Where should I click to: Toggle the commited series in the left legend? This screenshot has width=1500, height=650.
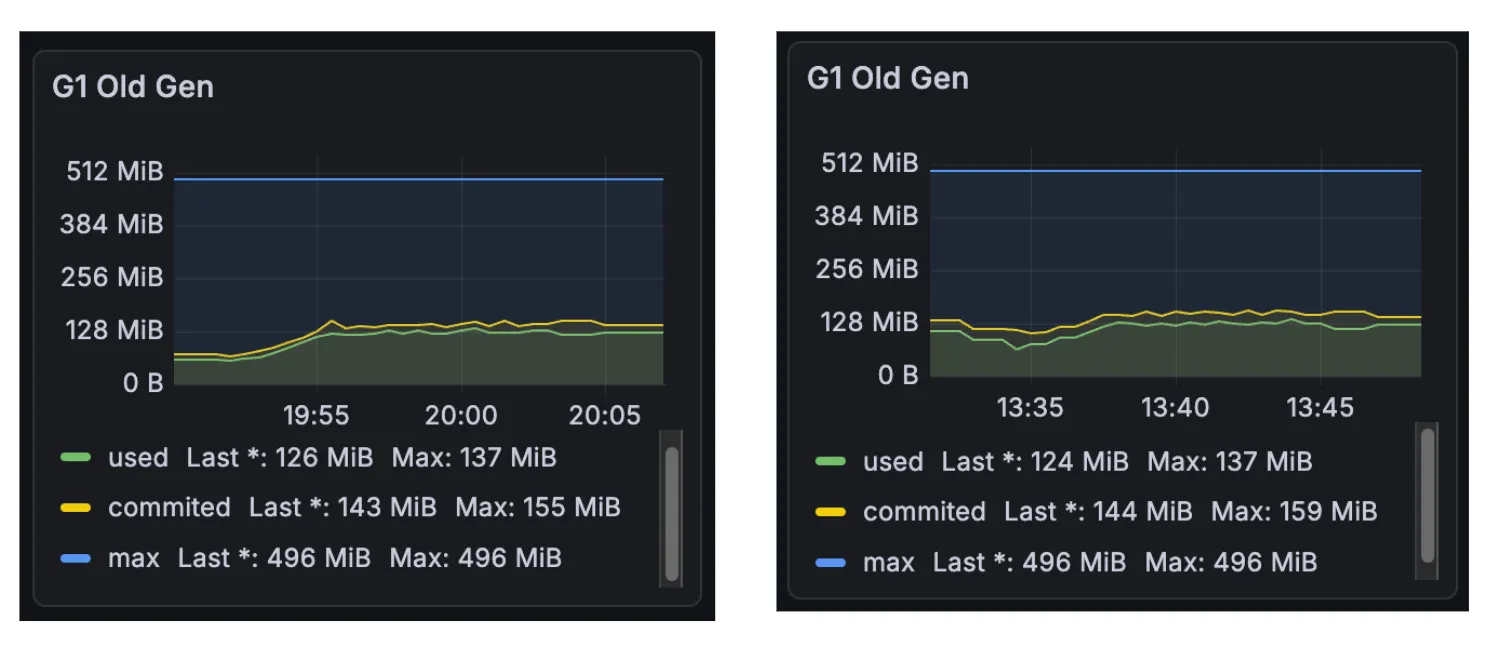click(169, 508)
